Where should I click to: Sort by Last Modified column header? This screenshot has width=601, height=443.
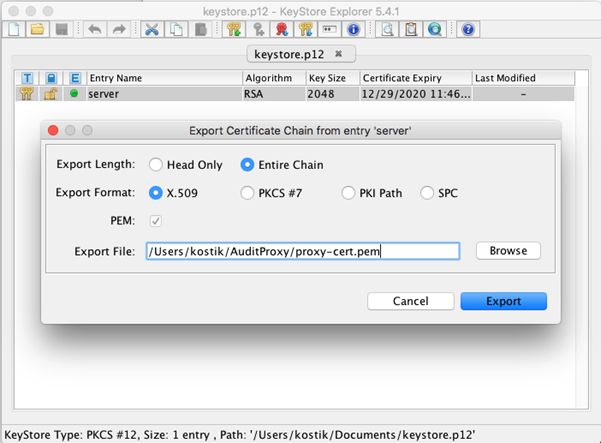tap(523, 78)
